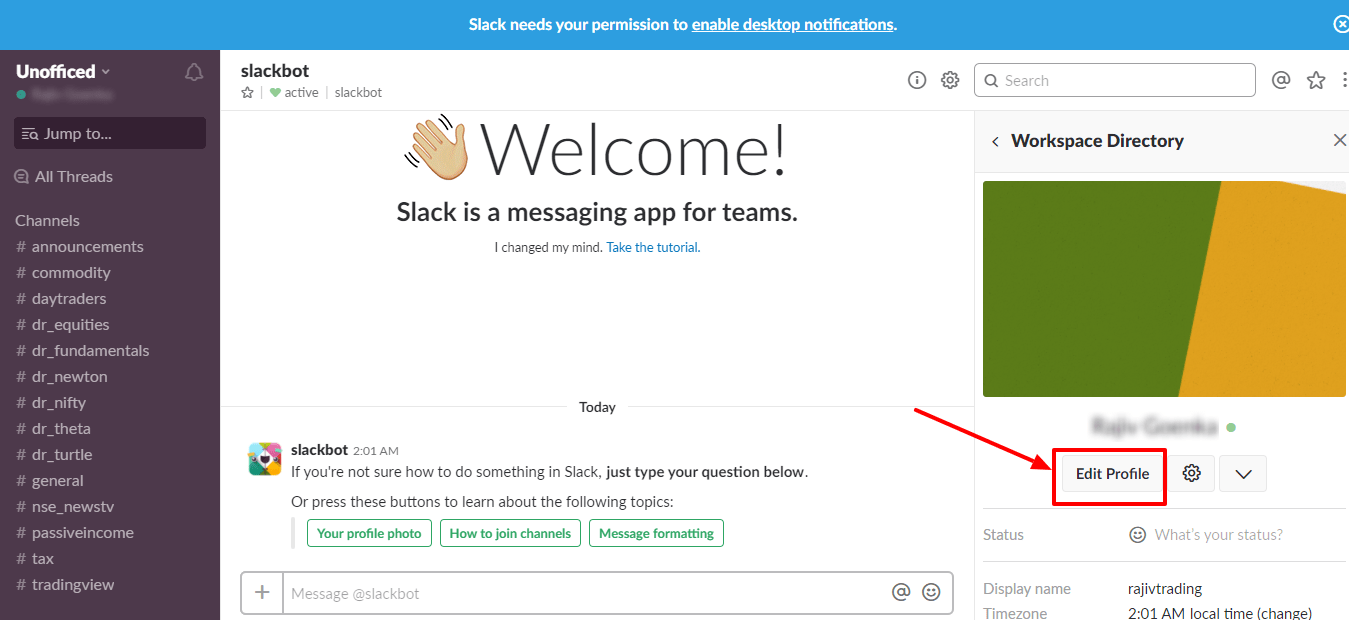
Task: Close the Workspace Directory panel
Action: (x=1340, y=140)
